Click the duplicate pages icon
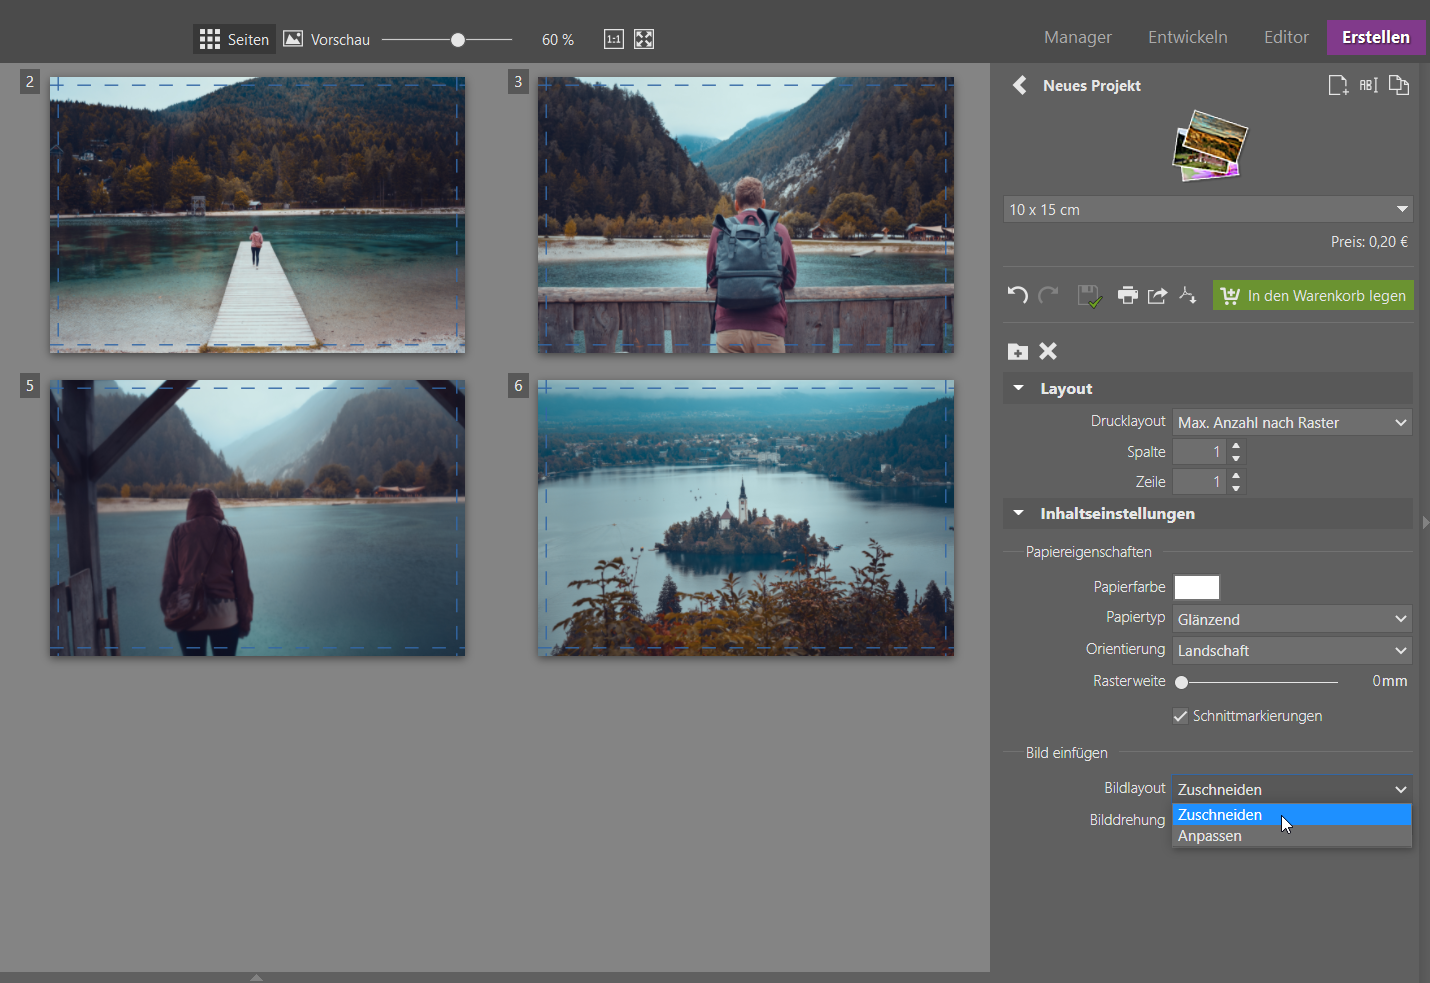Screen dimensions: 1430x983 point(1399,85)
